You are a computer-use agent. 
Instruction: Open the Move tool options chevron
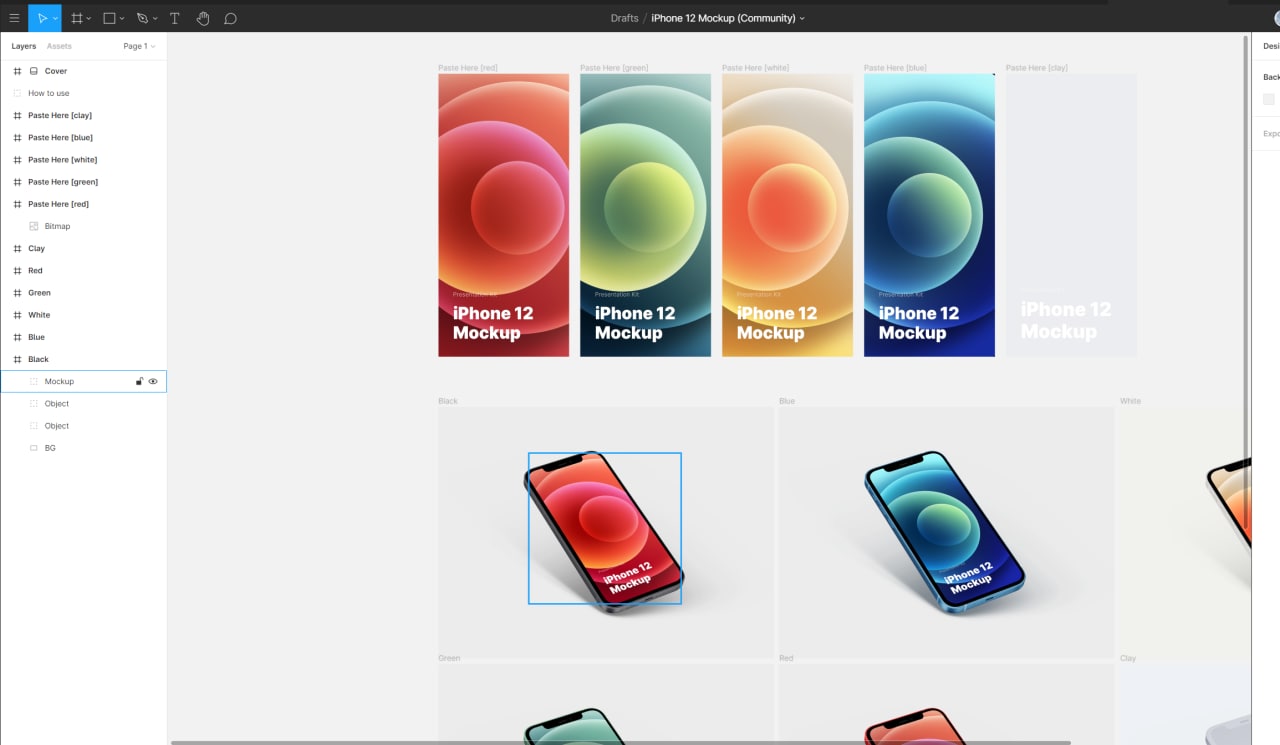(55, 19)
